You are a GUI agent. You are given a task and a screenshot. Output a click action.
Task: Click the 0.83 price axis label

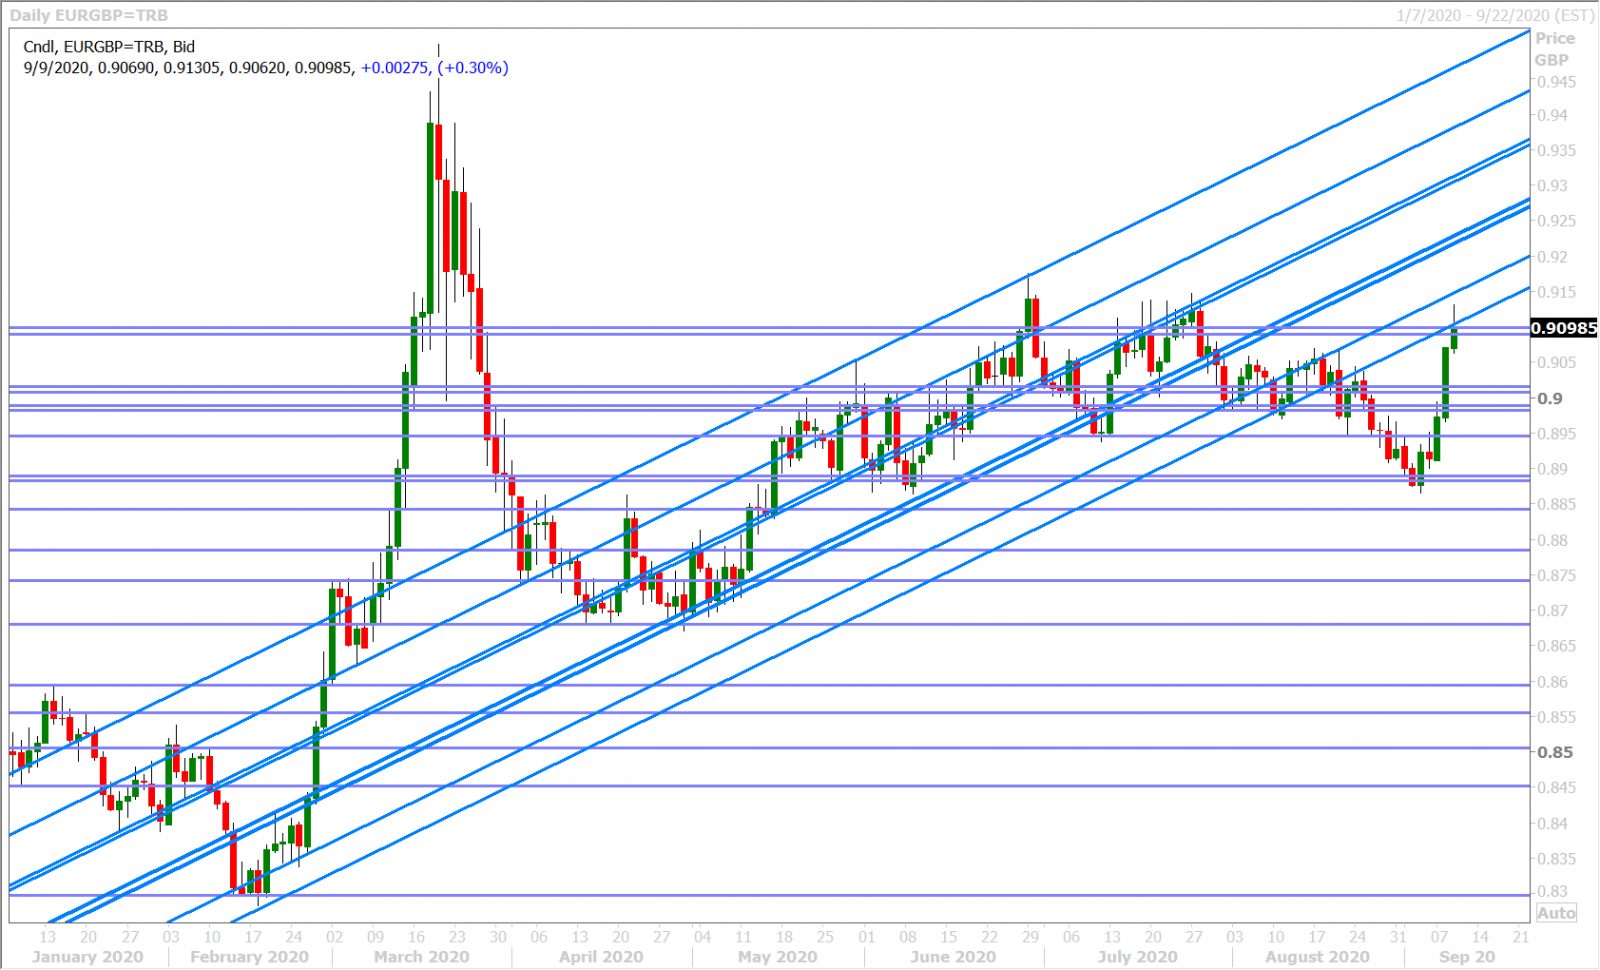click(1553, 891)
